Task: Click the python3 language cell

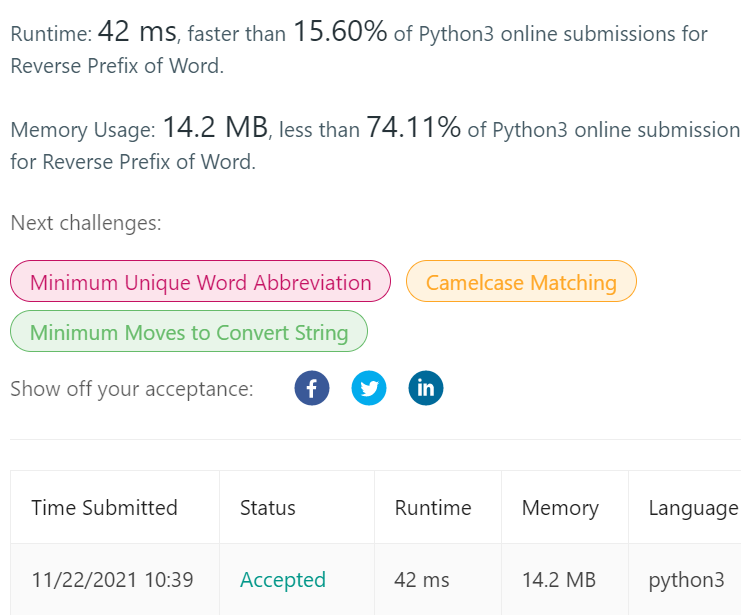Action: [x=685, y=580]
